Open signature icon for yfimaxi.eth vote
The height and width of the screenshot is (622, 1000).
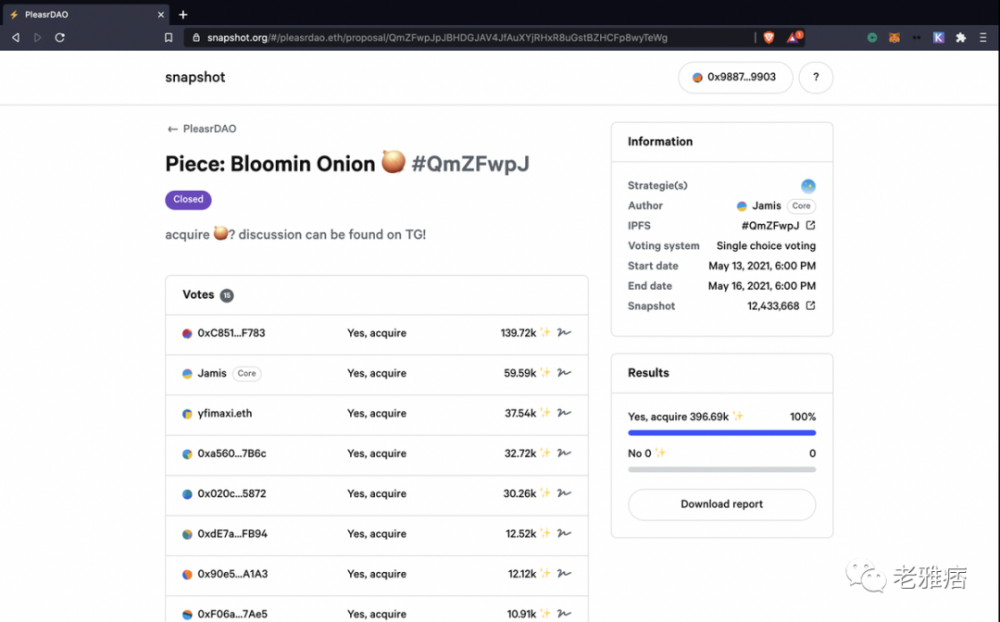tap(564, 413)
